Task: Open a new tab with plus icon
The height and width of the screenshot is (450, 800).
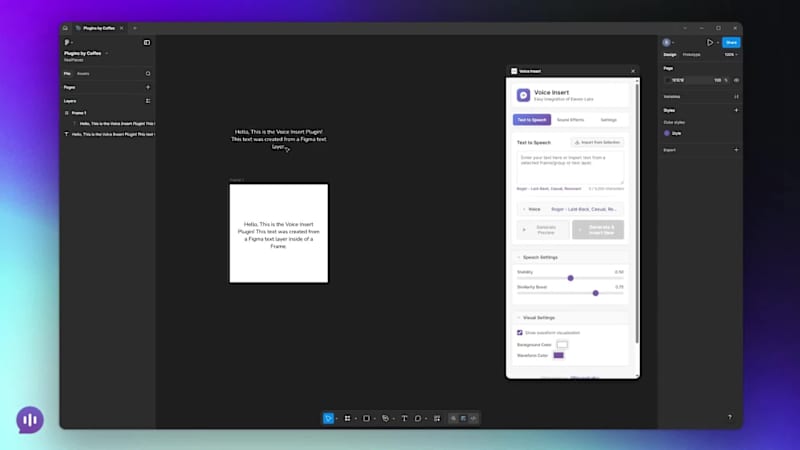Action: point(135,28)
